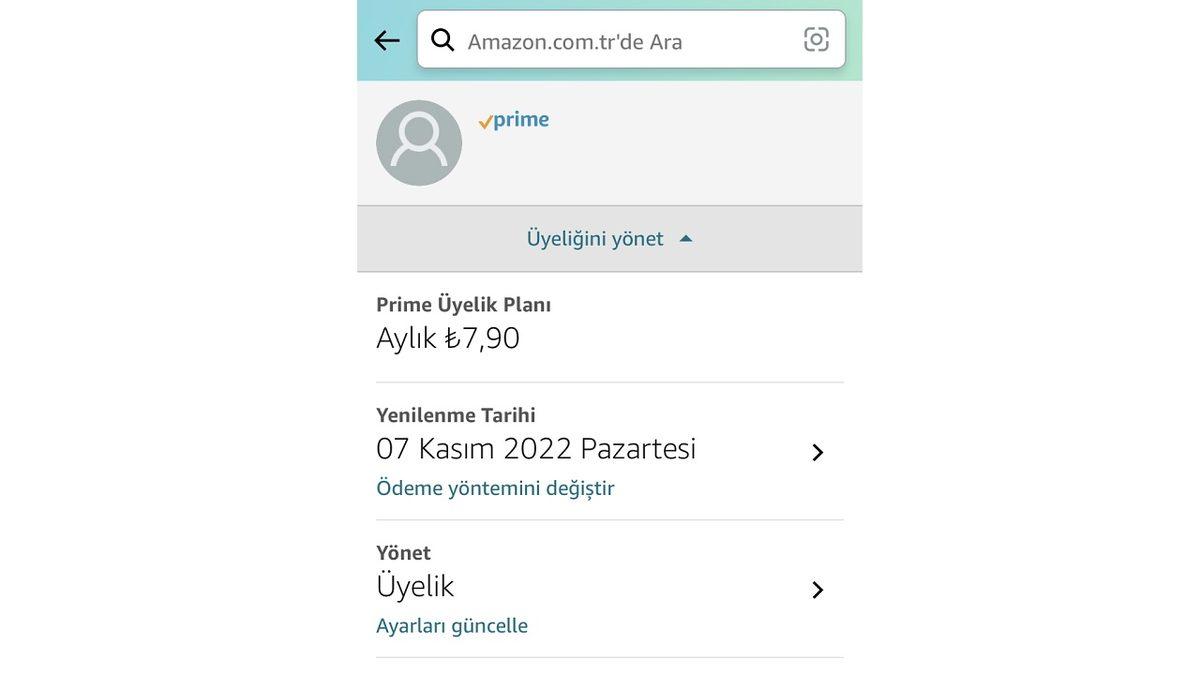Screen dimensions: 1200x675
Task: Open the Üyelik item under Yönet
Action: coord(414,585)
